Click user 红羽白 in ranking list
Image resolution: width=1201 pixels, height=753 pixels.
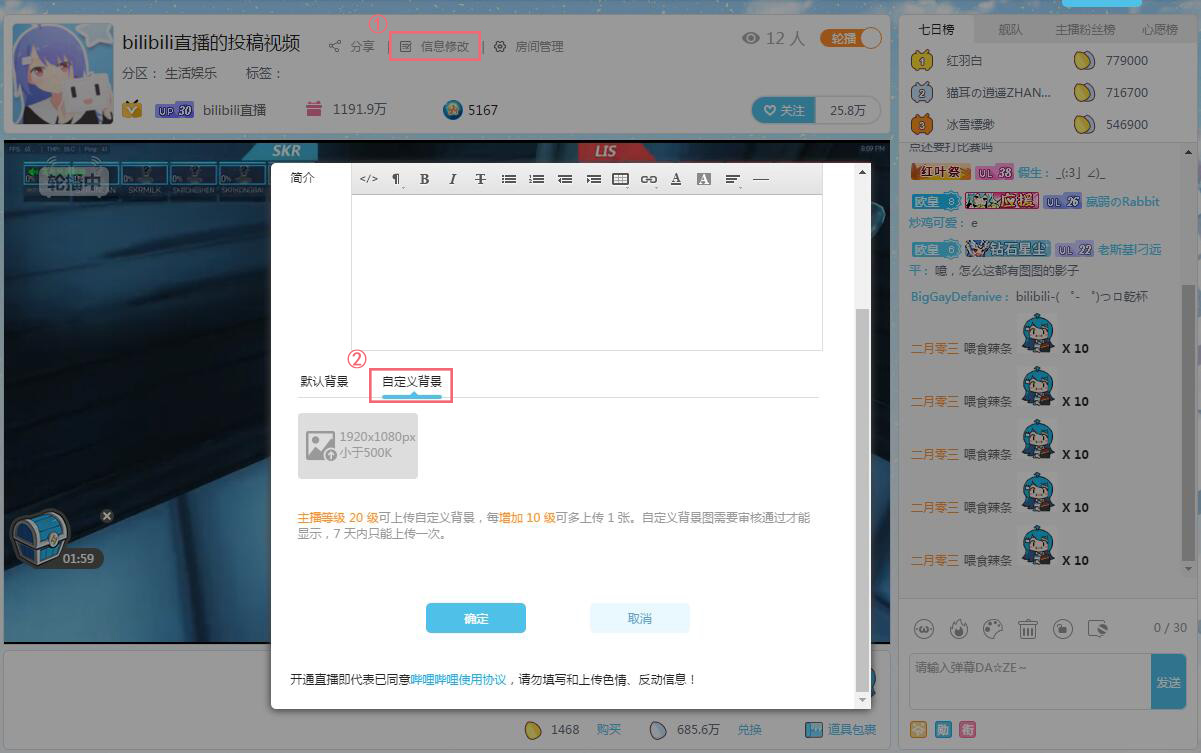(x=964, y=61)
